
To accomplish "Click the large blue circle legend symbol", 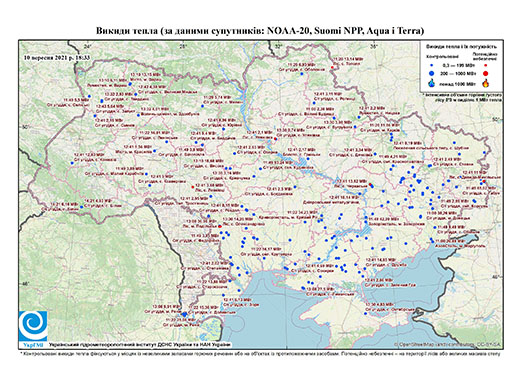I will pyautogui.click(x=432, y=73).
